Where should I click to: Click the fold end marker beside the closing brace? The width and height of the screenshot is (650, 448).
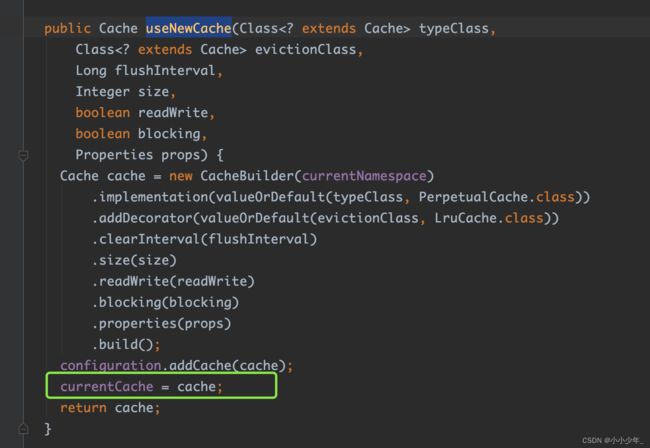pyautogui.click(x=23, y=429)
